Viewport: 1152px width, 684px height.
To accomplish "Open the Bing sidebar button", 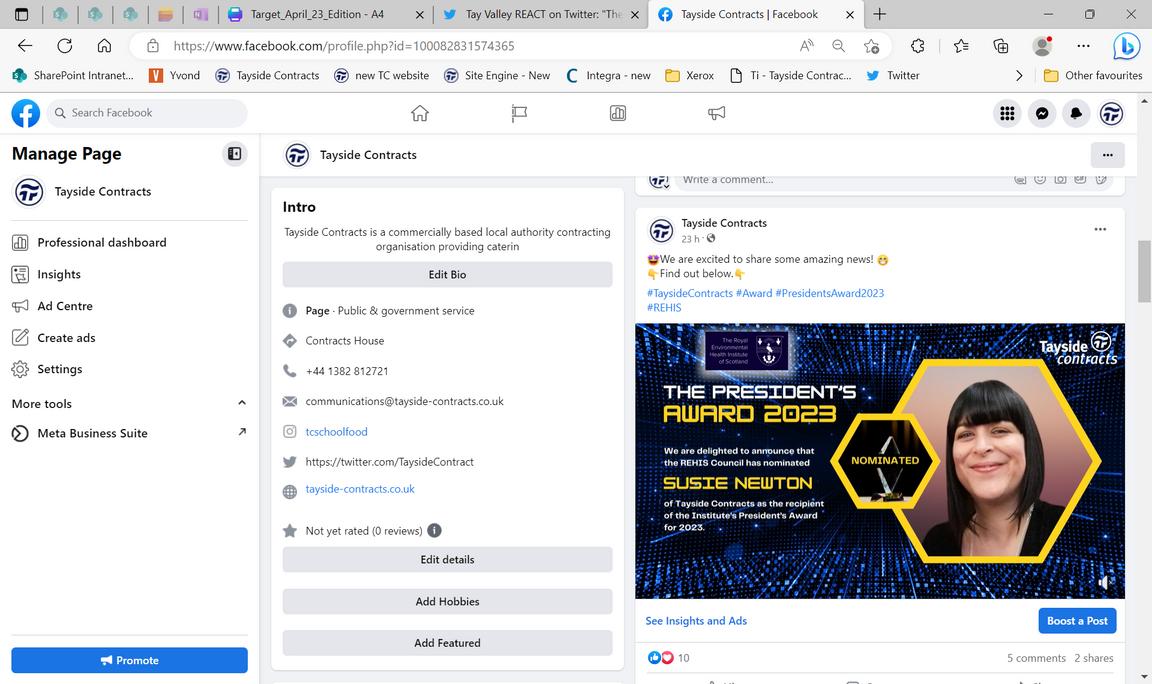I will click(x=1126, y=46).
